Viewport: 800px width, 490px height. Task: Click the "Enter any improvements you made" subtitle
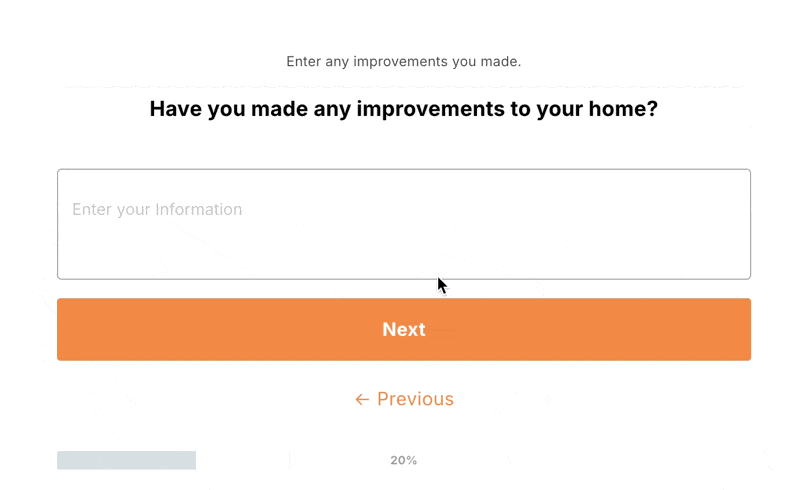(403, 62)
